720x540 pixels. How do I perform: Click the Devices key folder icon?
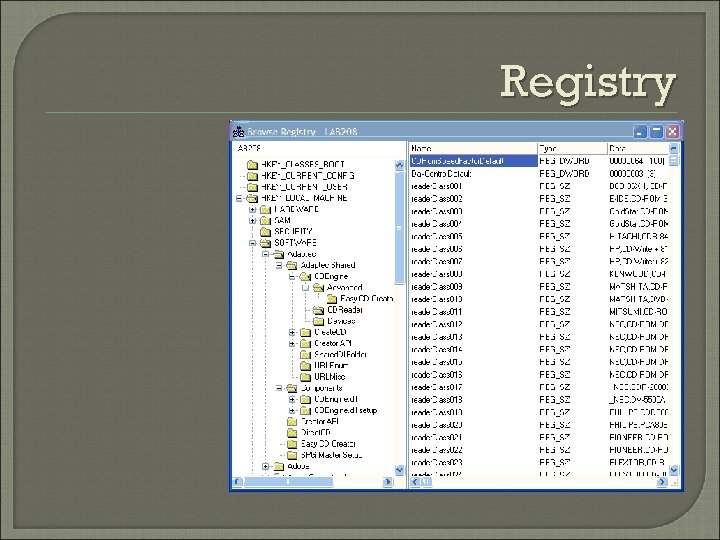pos(318,321)
